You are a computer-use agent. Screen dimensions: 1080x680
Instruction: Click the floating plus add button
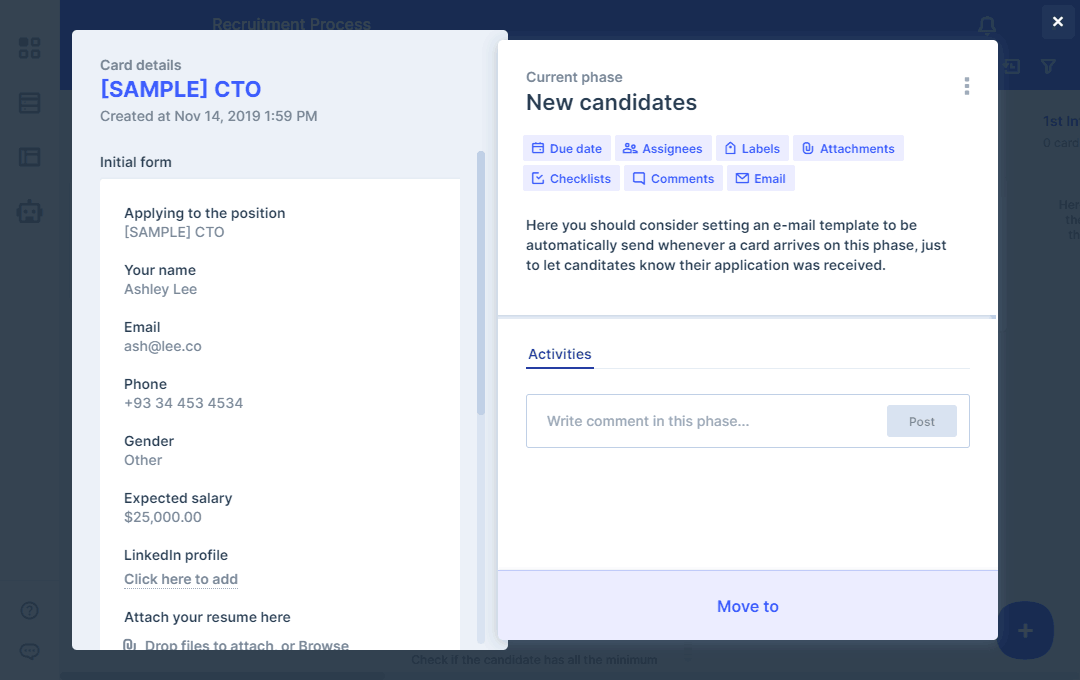[x=1024, y=630]
